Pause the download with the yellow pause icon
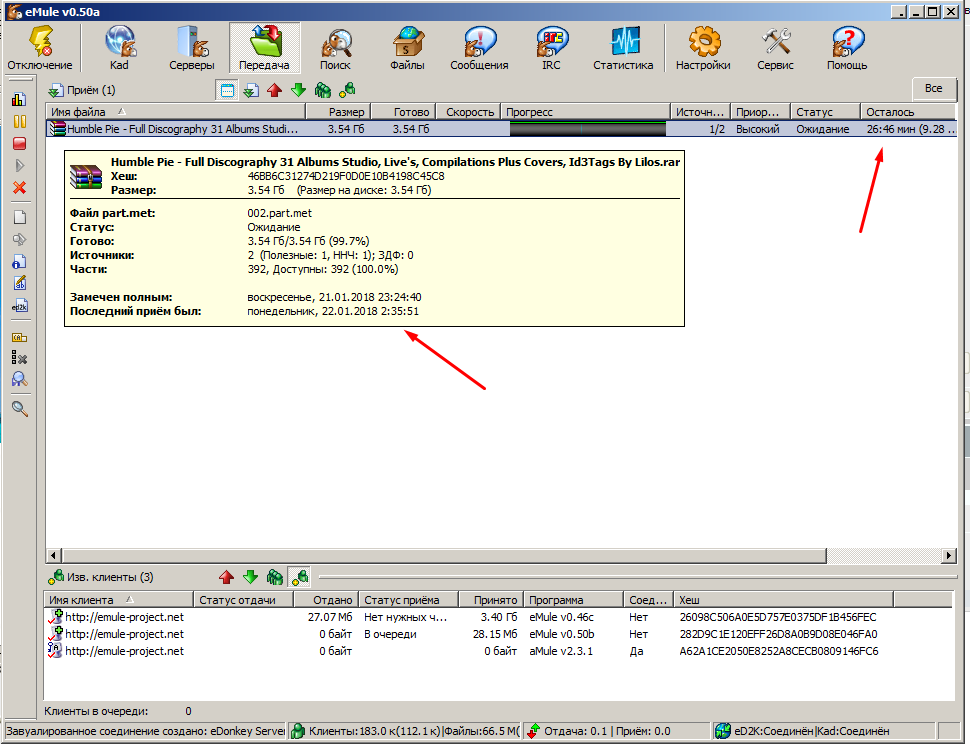 19,121
